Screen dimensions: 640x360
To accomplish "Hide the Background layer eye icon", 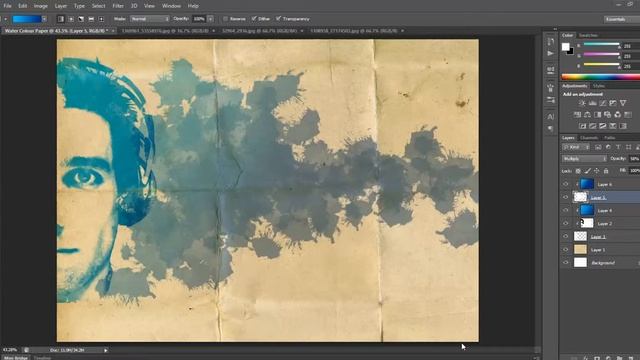I will pyautogui.click(x=566, y=263).
